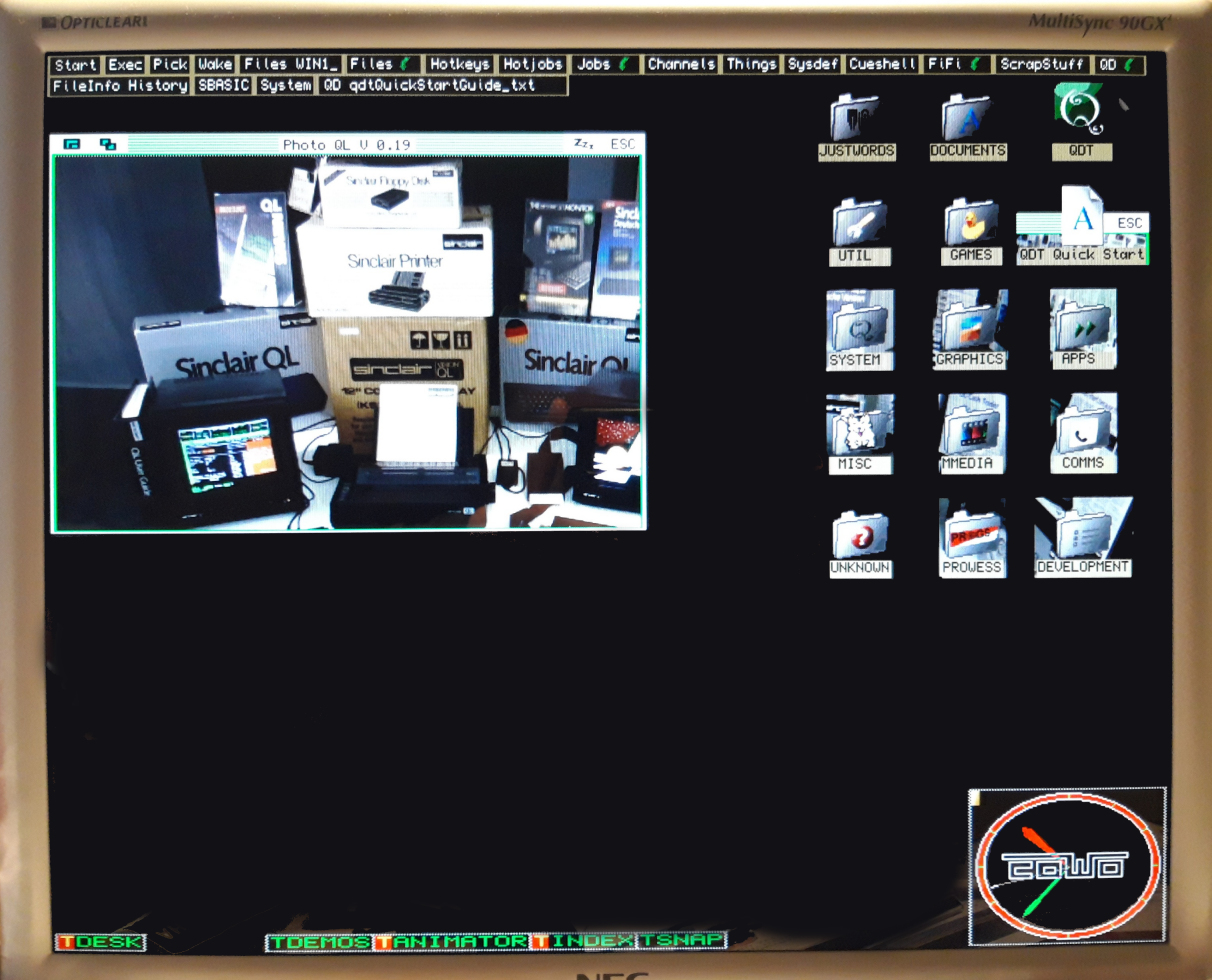The image size is (1212, 980).
Task: Click the TSNAP button
Action: tap(682, 942)
